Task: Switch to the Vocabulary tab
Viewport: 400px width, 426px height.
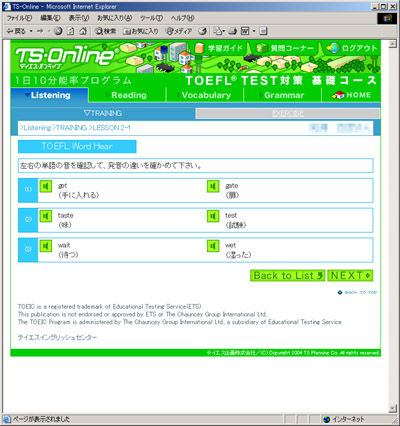Action: [x=205, y=95]
